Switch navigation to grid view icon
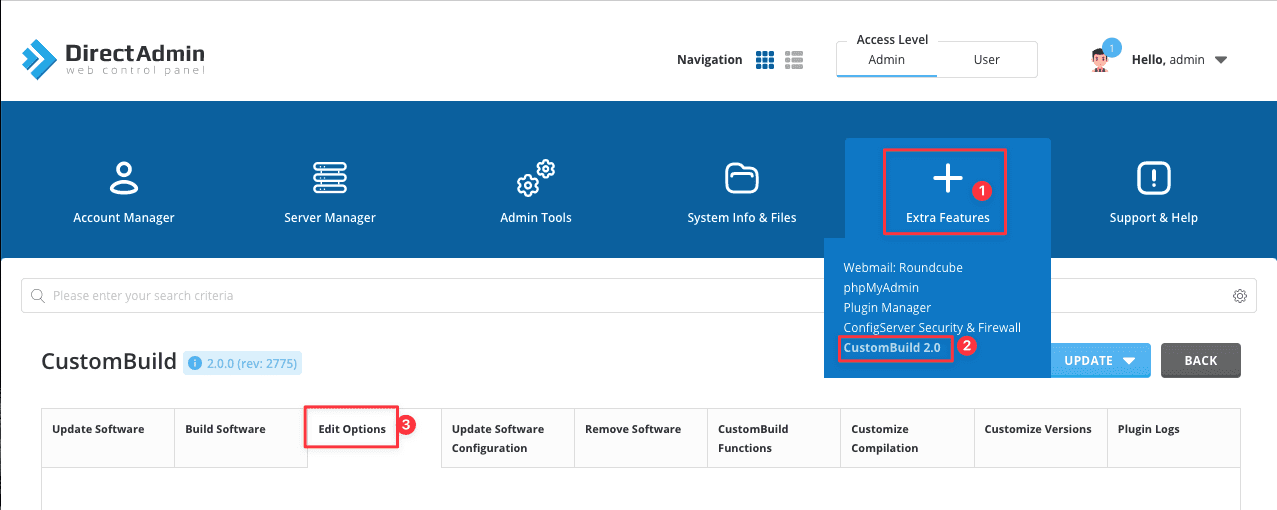The image size is (1277, 510). coord(765,60)
